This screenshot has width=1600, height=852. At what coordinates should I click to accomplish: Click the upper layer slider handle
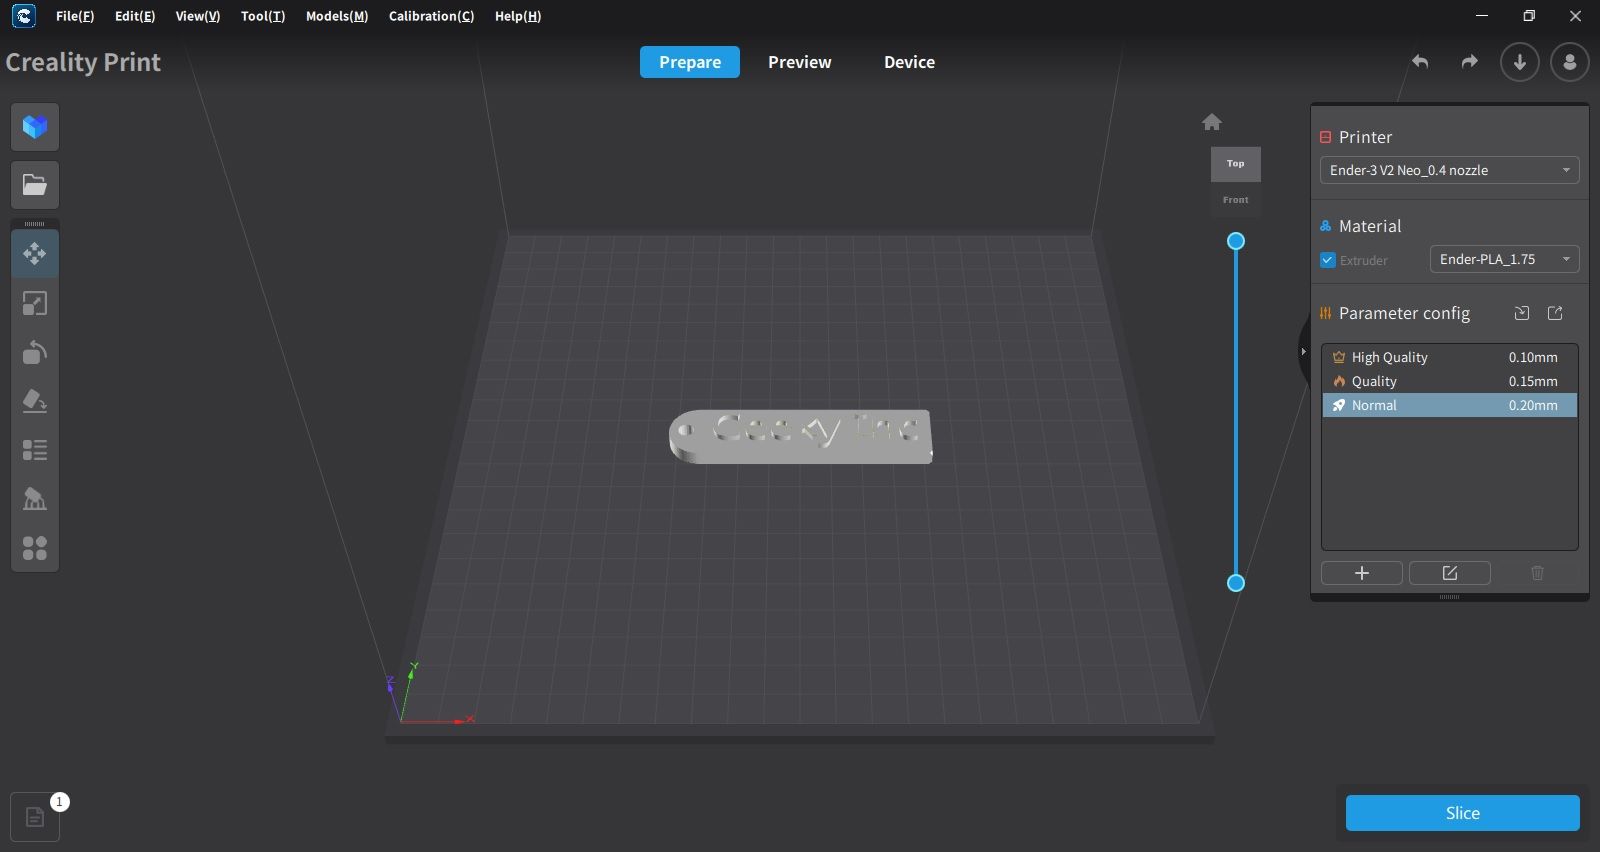1236,241
